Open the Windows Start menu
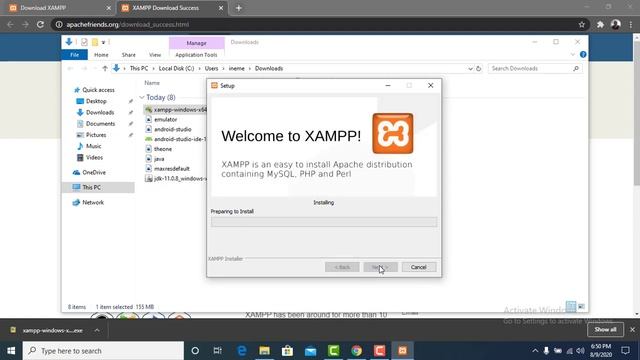The width and height of the screenshot is (640, 360). click(x=11, y=351)
